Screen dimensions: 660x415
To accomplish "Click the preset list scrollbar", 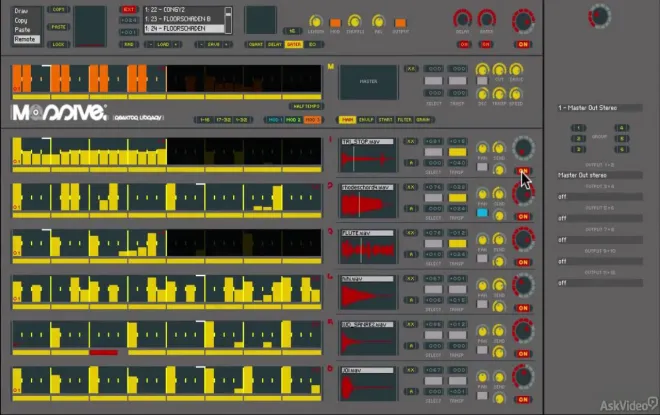I will coord(228,19).
